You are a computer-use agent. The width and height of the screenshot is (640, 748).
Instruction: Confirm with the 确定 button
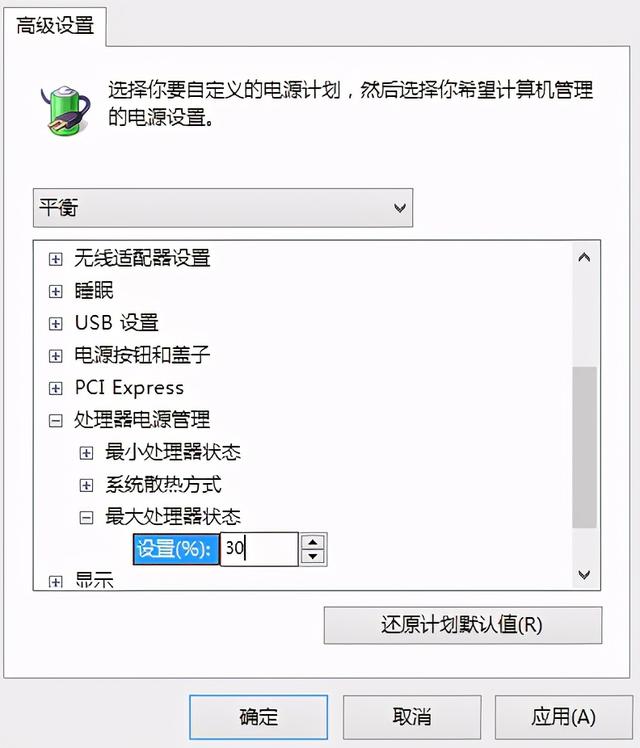click(258, 717)
